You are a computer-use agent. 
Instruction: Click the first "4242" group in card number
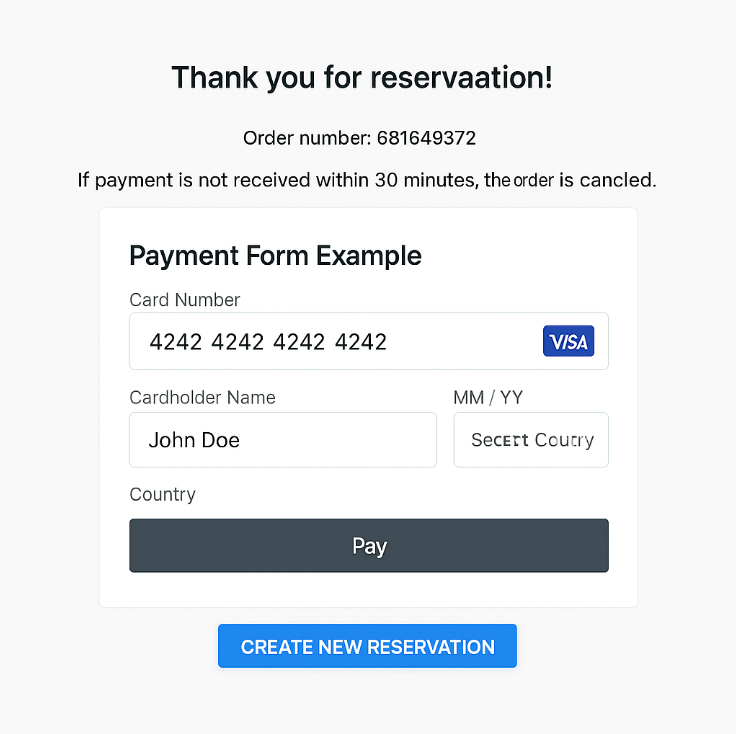[175, 342]
